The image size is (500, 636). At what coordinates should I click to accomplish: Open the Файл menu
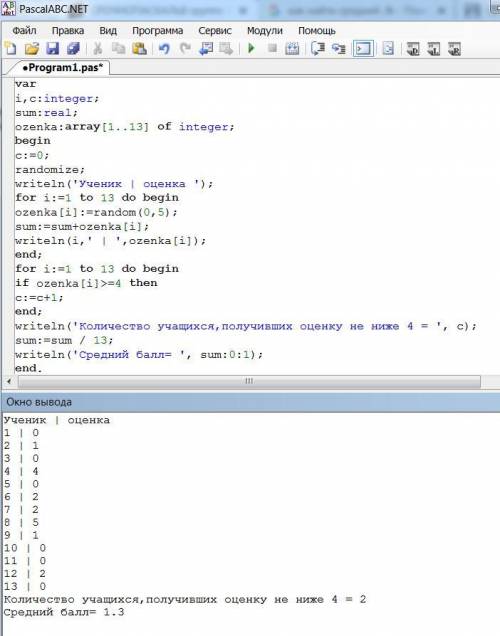pyautogui.click(x=24, y=31)
